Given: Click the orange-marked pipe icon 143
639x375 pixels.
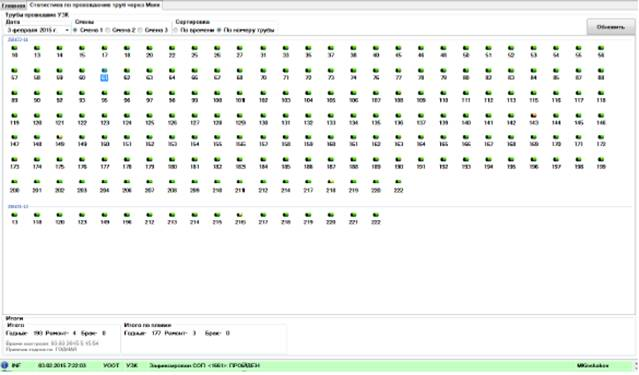Looking at the screenshot, I should (x=533, y=119).
